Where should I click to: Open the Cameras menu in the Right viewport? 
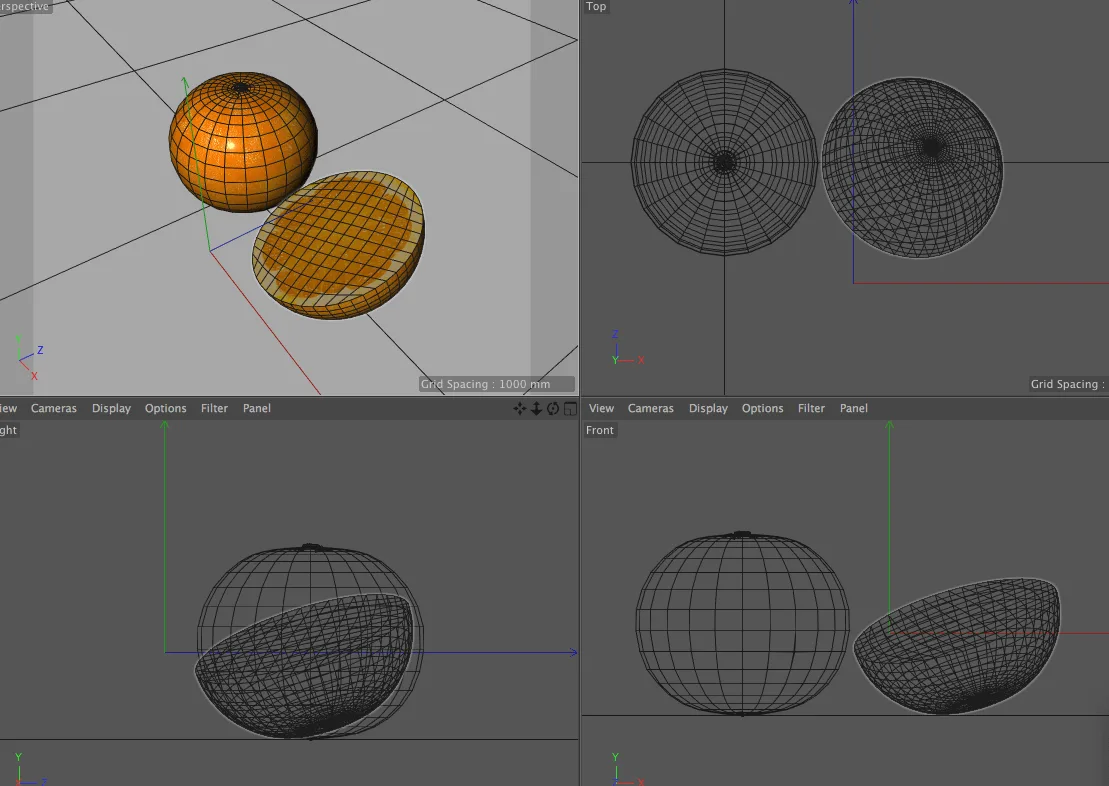coord(53,408)
